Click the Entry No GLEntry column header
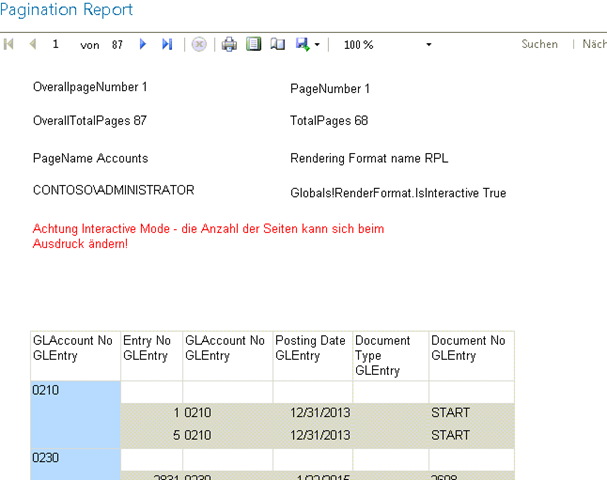This screenshot has width=607, height=480. [x=151, y=348]
